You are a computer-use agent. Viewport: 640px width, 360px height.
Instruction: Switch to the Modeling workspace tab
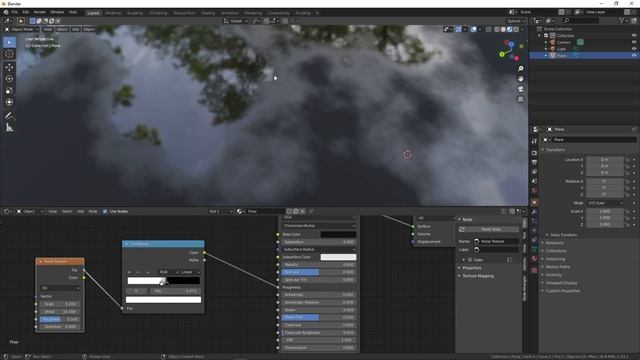coord(113,13)
